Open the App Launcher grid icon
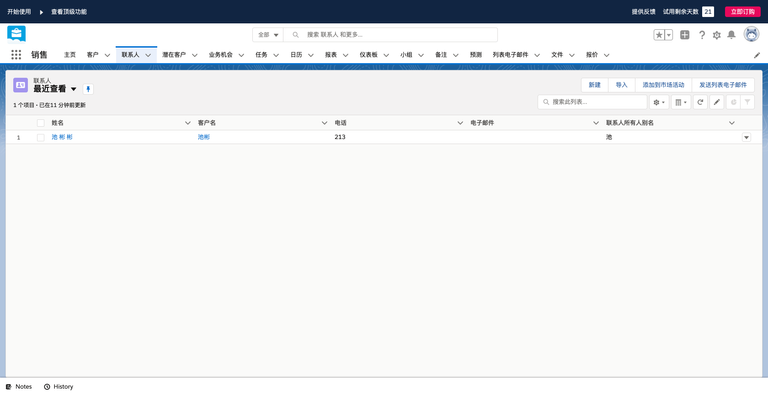The width and height of the screenshot is (768, 396). [16, 55]
